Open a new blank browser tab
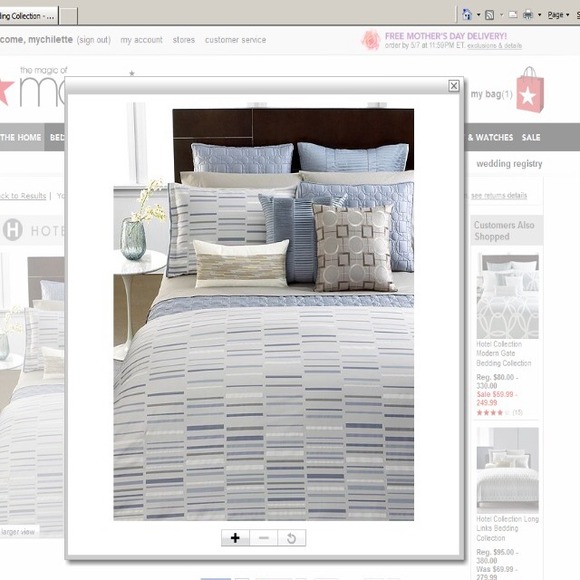Viewport: 580px width, 580px height. 68,16
